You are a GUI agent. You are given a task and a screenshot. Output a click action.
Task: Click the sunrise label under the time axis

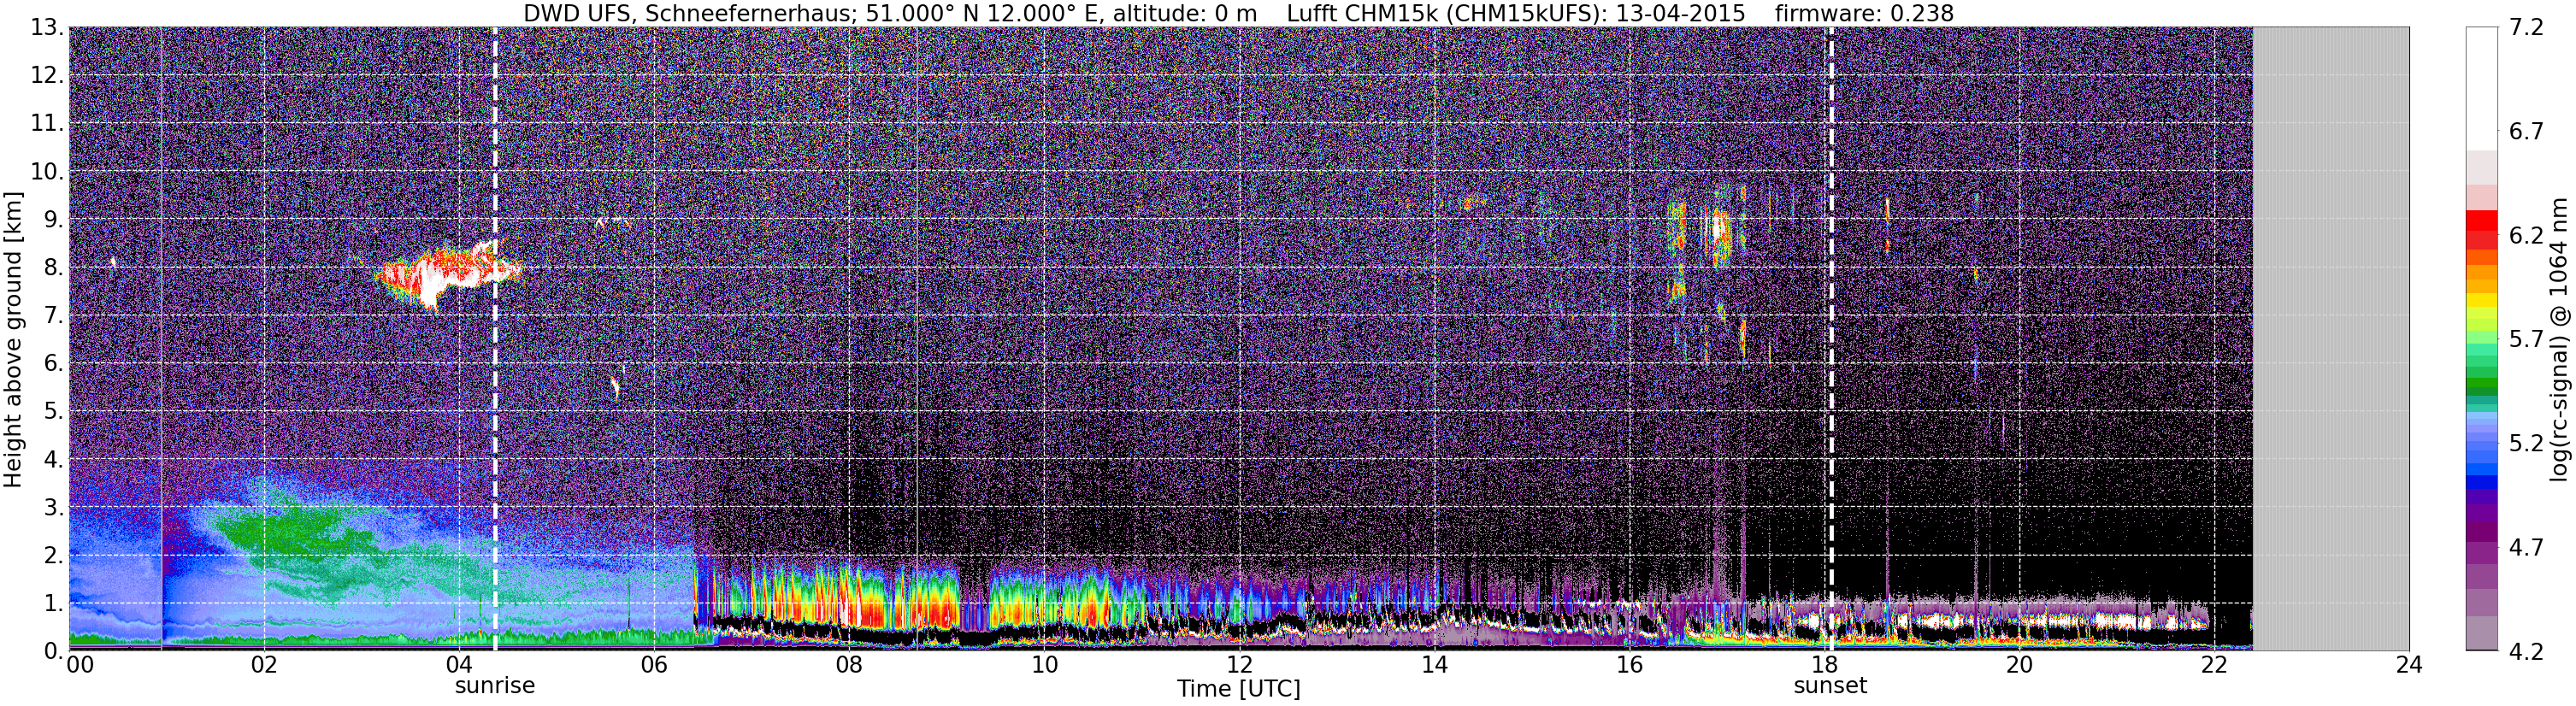tap(495, 686)
